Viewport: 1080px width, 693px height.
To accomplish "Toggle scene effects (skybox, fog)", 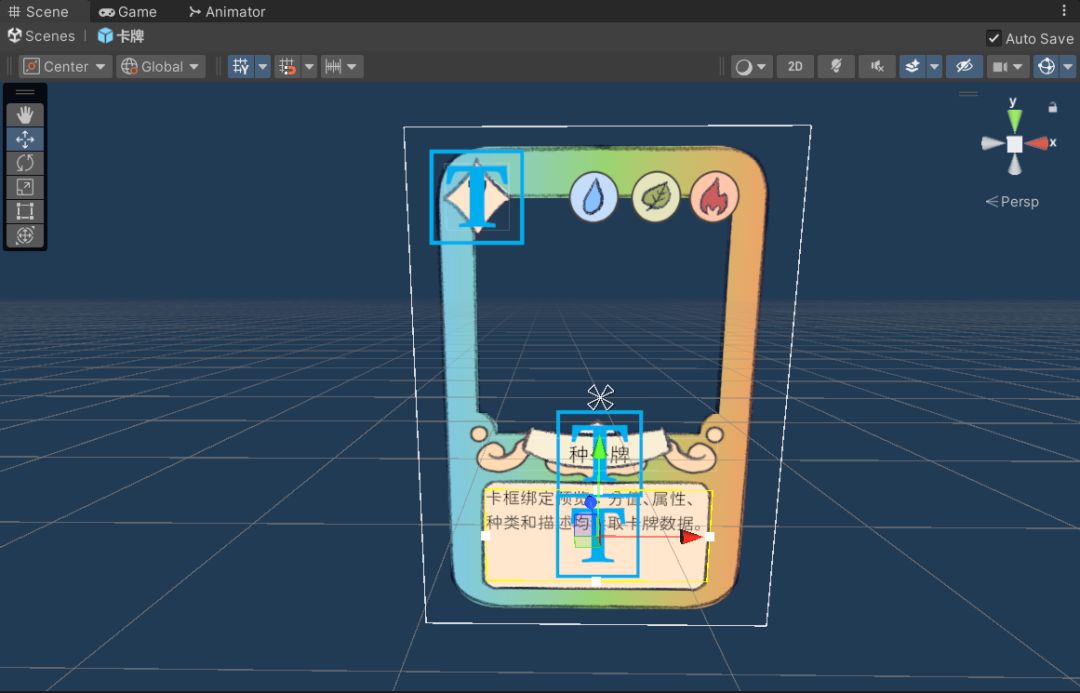I will click(x=913, y=67).
